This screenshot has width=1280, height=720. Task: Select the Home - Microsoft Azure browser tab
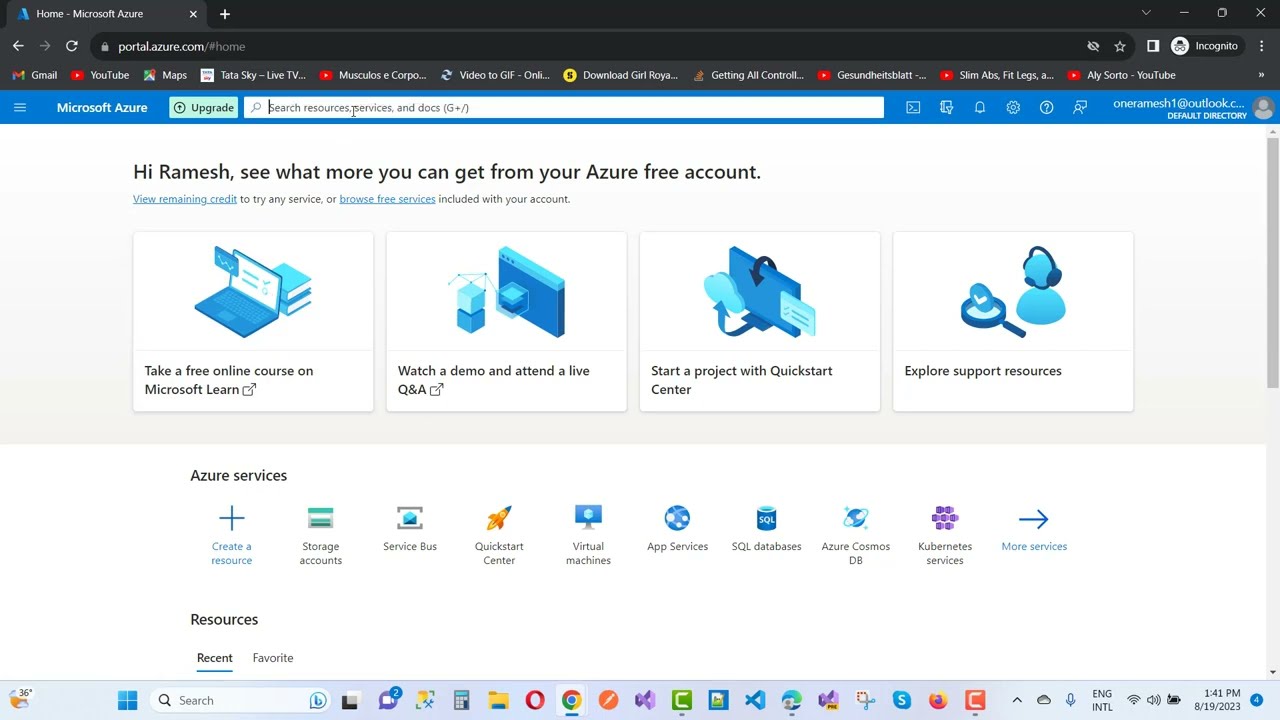click(x=105, y=14)
